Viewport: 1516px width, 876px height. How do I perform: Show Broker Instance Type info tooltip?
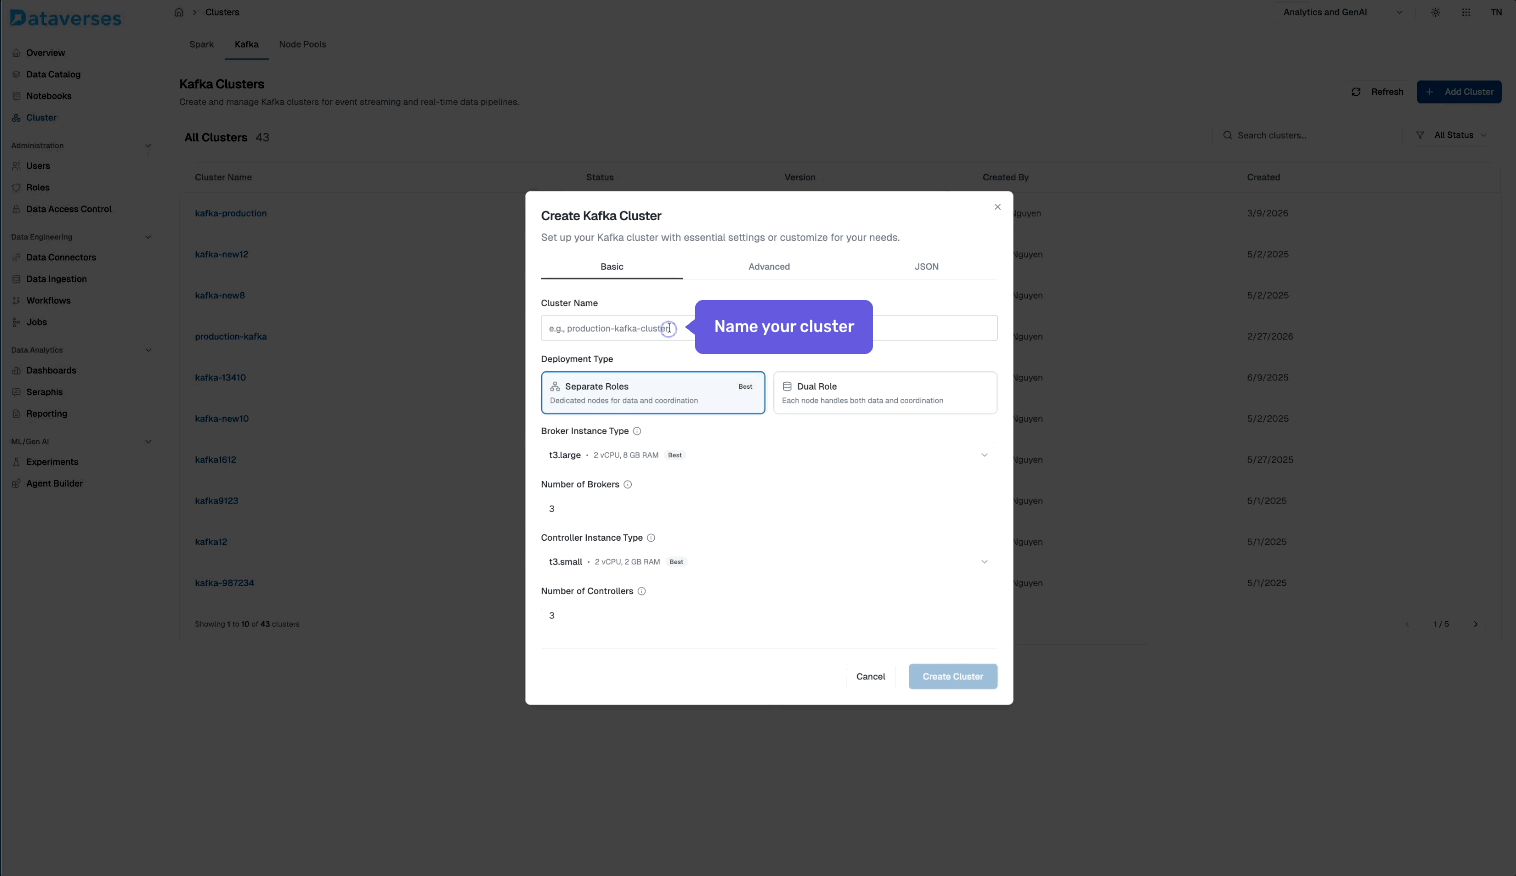[637, 431]
